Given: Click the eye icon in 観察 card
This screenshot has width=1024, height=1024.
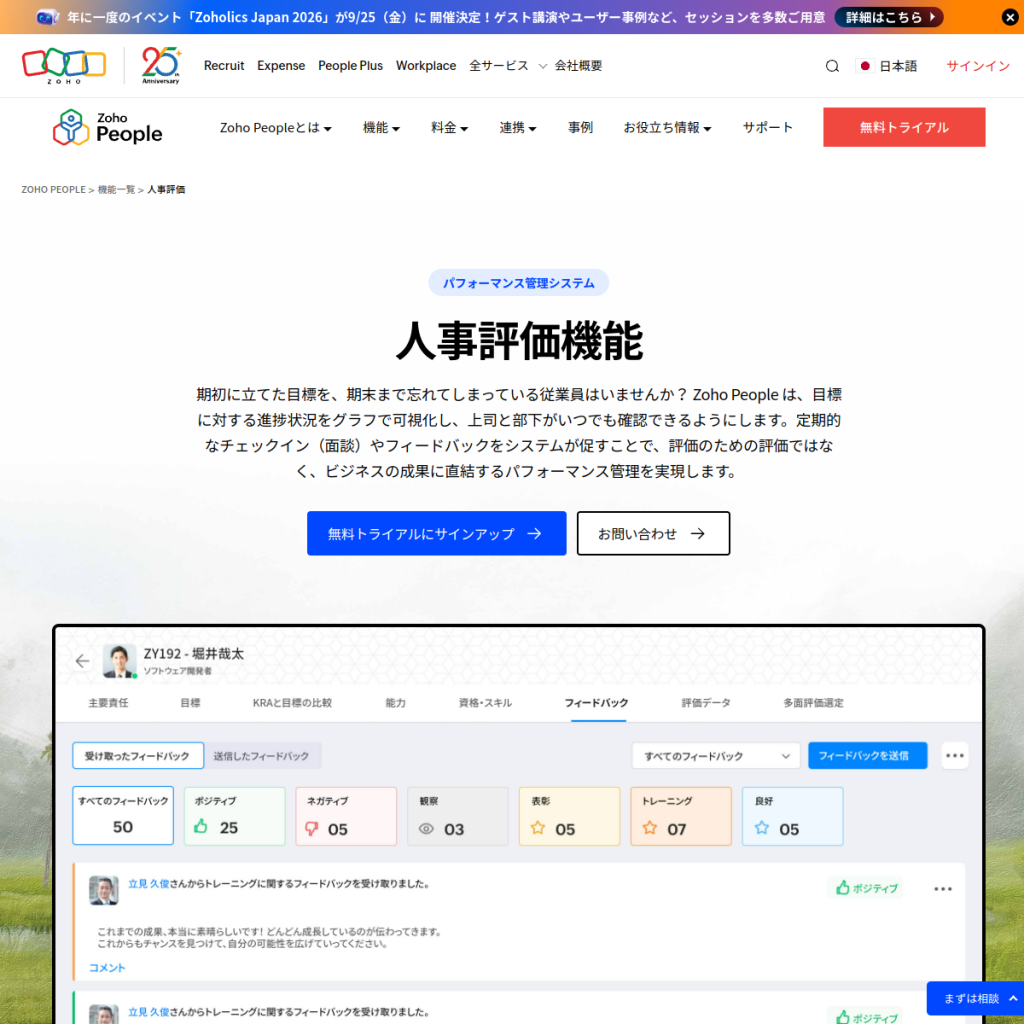Looking at the screenshot, I should click(x=426, y=829).
